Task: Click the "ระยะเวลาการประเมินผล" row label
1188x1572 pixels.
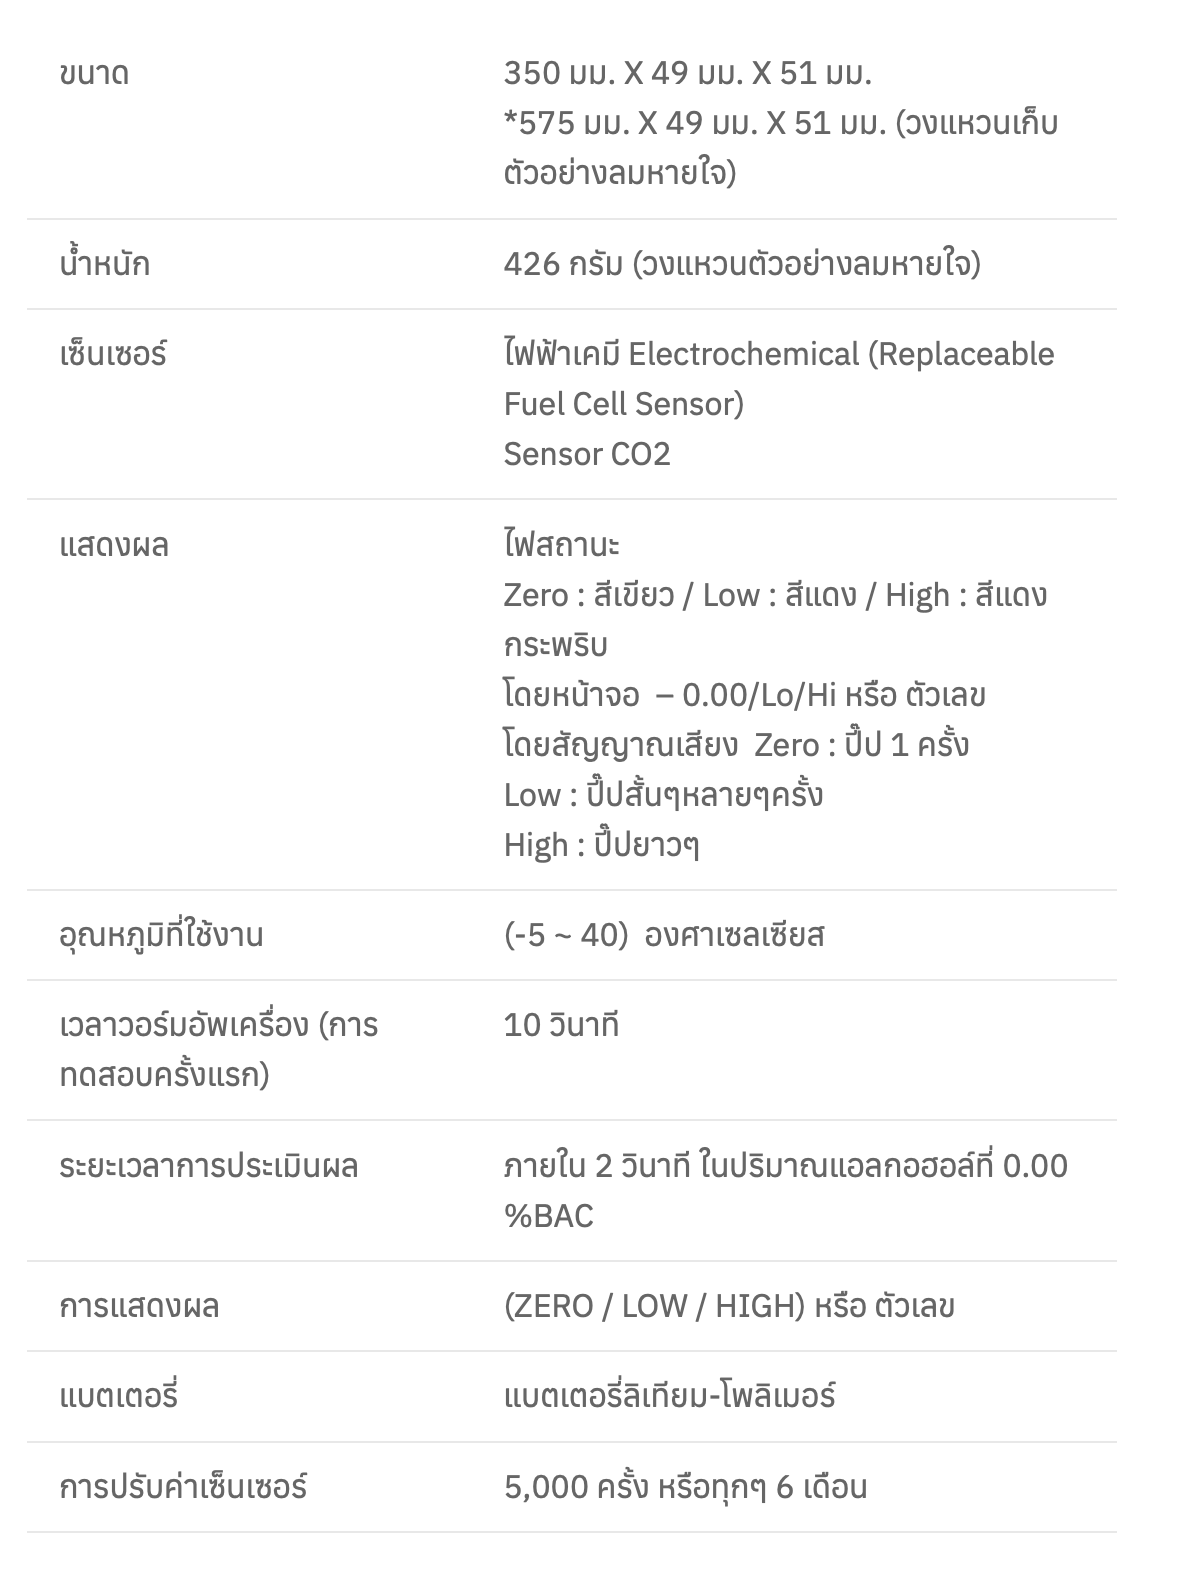Action: click(x=208, y=1166)
